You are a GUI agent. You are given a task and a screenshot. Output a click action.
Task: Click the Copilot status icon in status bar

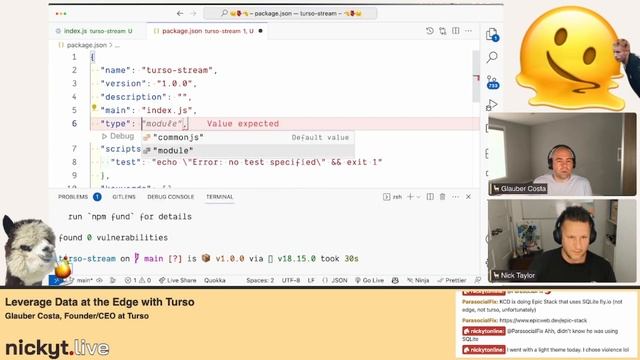pos(395,280)
